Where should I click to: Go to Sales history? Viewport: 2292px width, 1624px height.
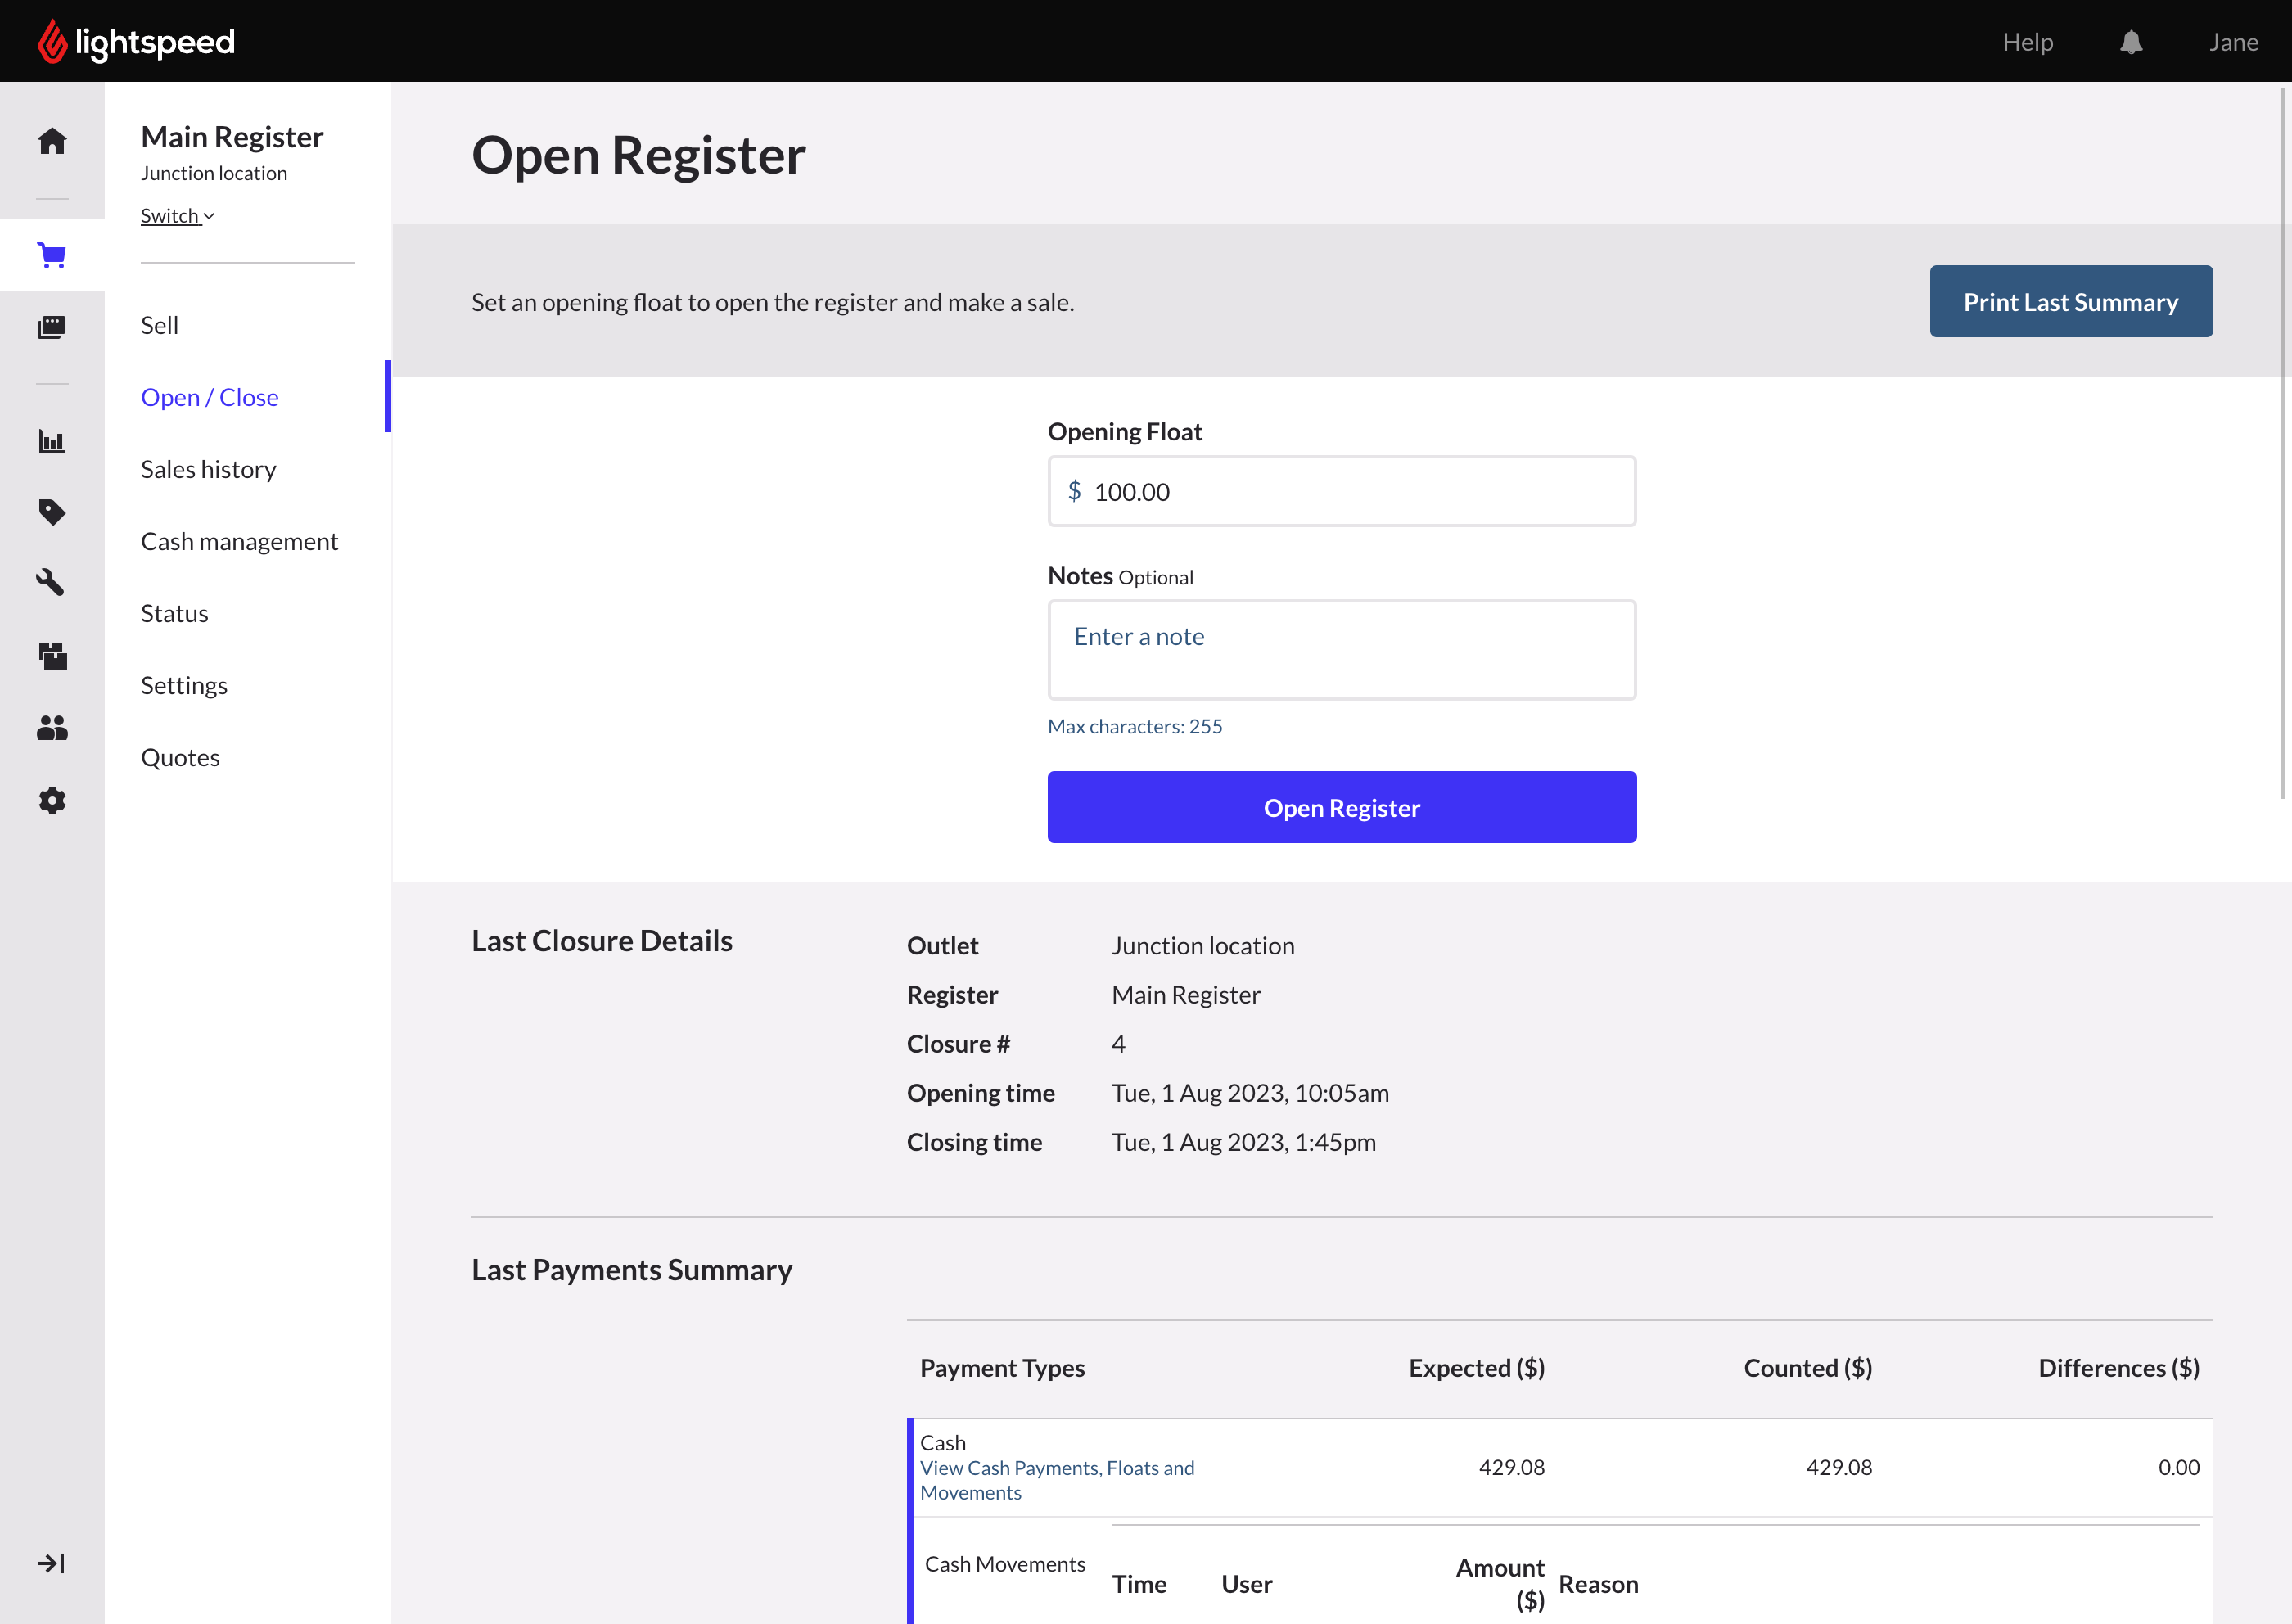click(x=208, y=469)
